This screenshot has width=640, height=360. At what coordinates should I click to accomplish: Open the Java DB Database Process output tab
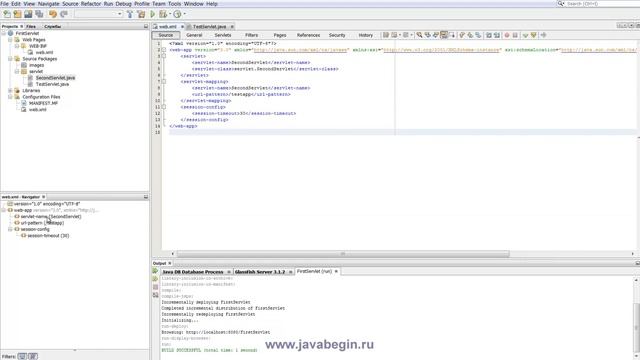(x=193, y=272)
